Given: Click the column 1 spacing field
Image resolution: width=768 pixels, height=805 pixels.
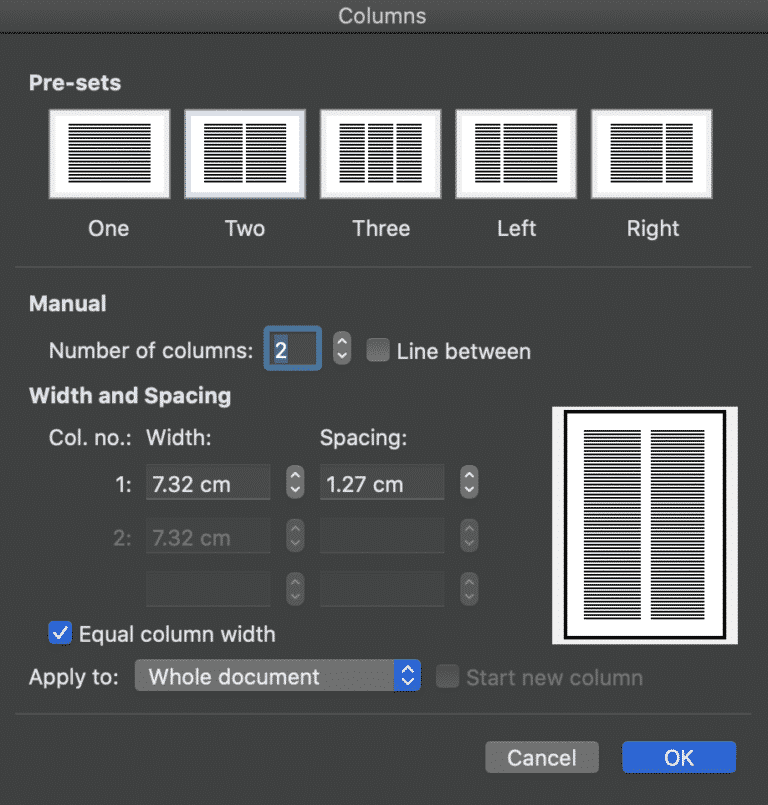Looking at the screenshot, I should (x=382, y=482).
